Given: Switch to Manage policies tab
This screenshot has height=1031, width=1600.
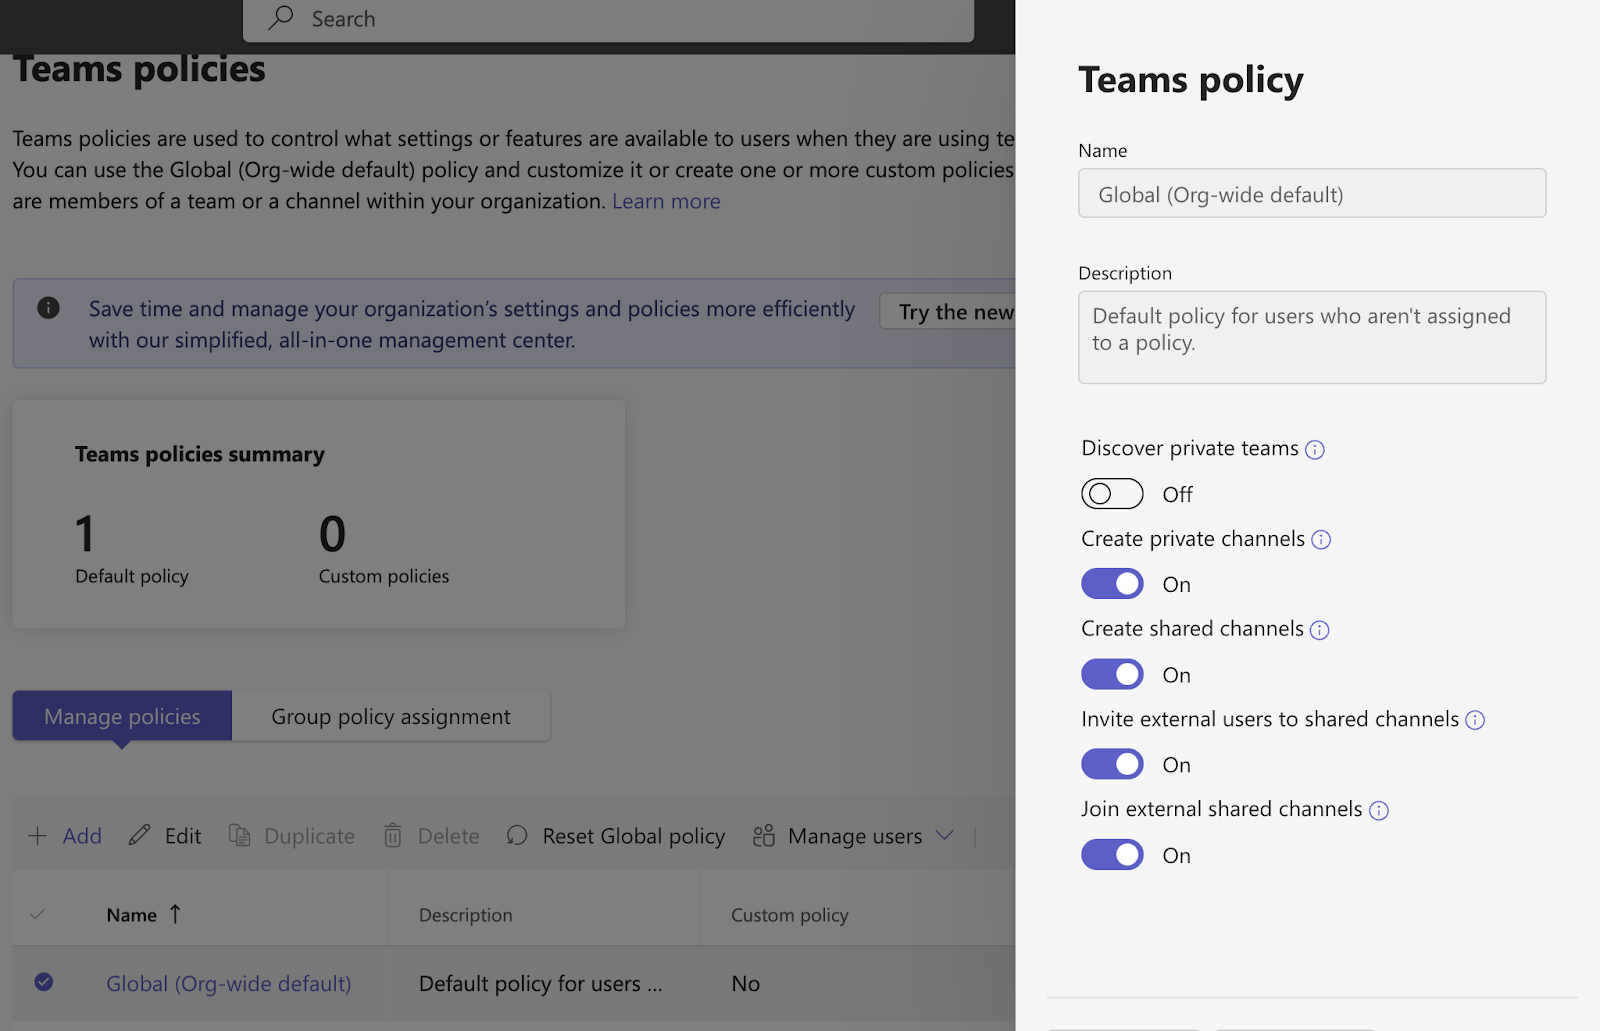Looking at the screenshot, I should 122,716.
